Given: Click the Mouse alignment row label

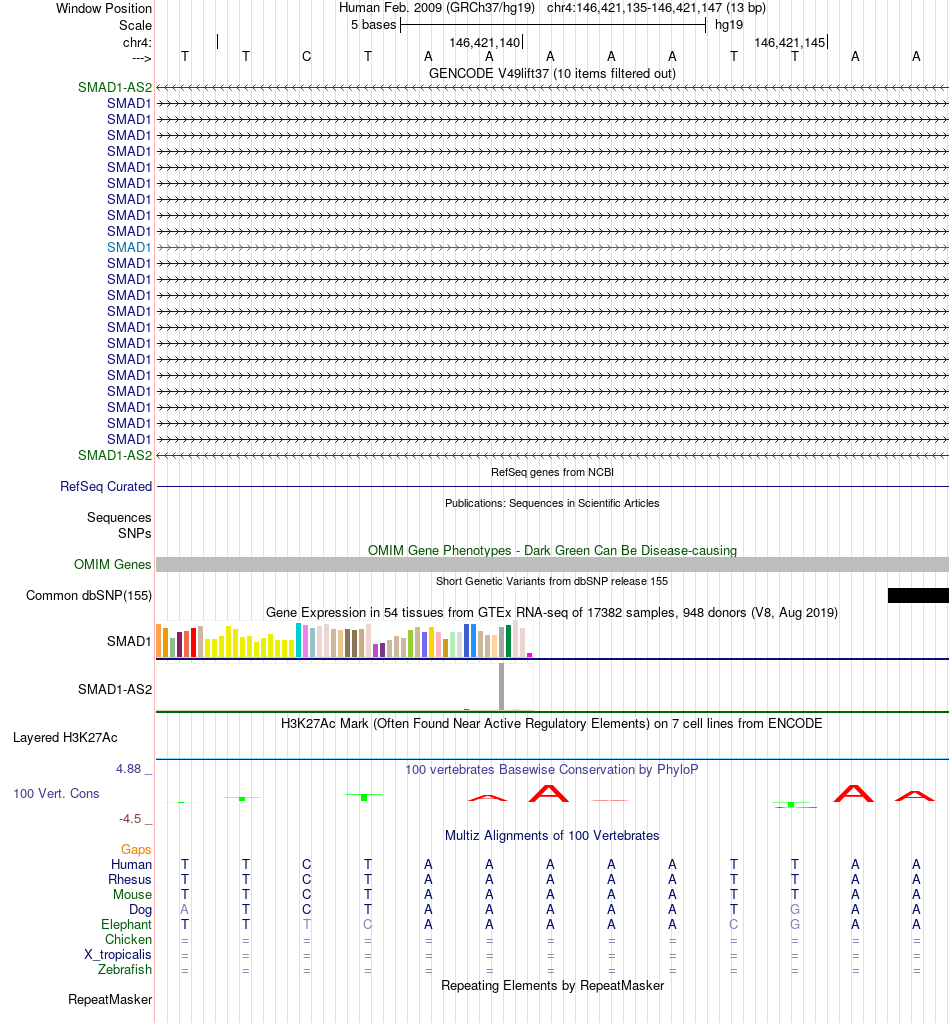Looking at the screenshot, I should (x=132, y=894).
